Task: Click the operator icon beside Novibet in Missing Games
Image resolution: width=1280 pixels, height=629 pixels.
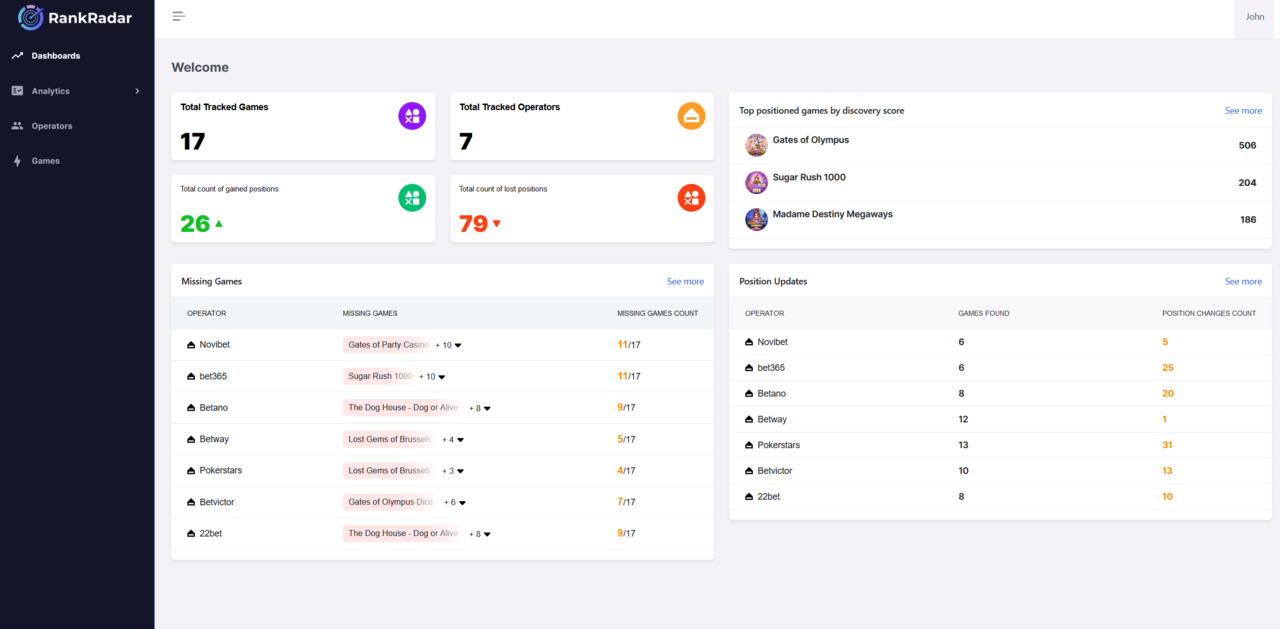Action: [x=191, y=345]
